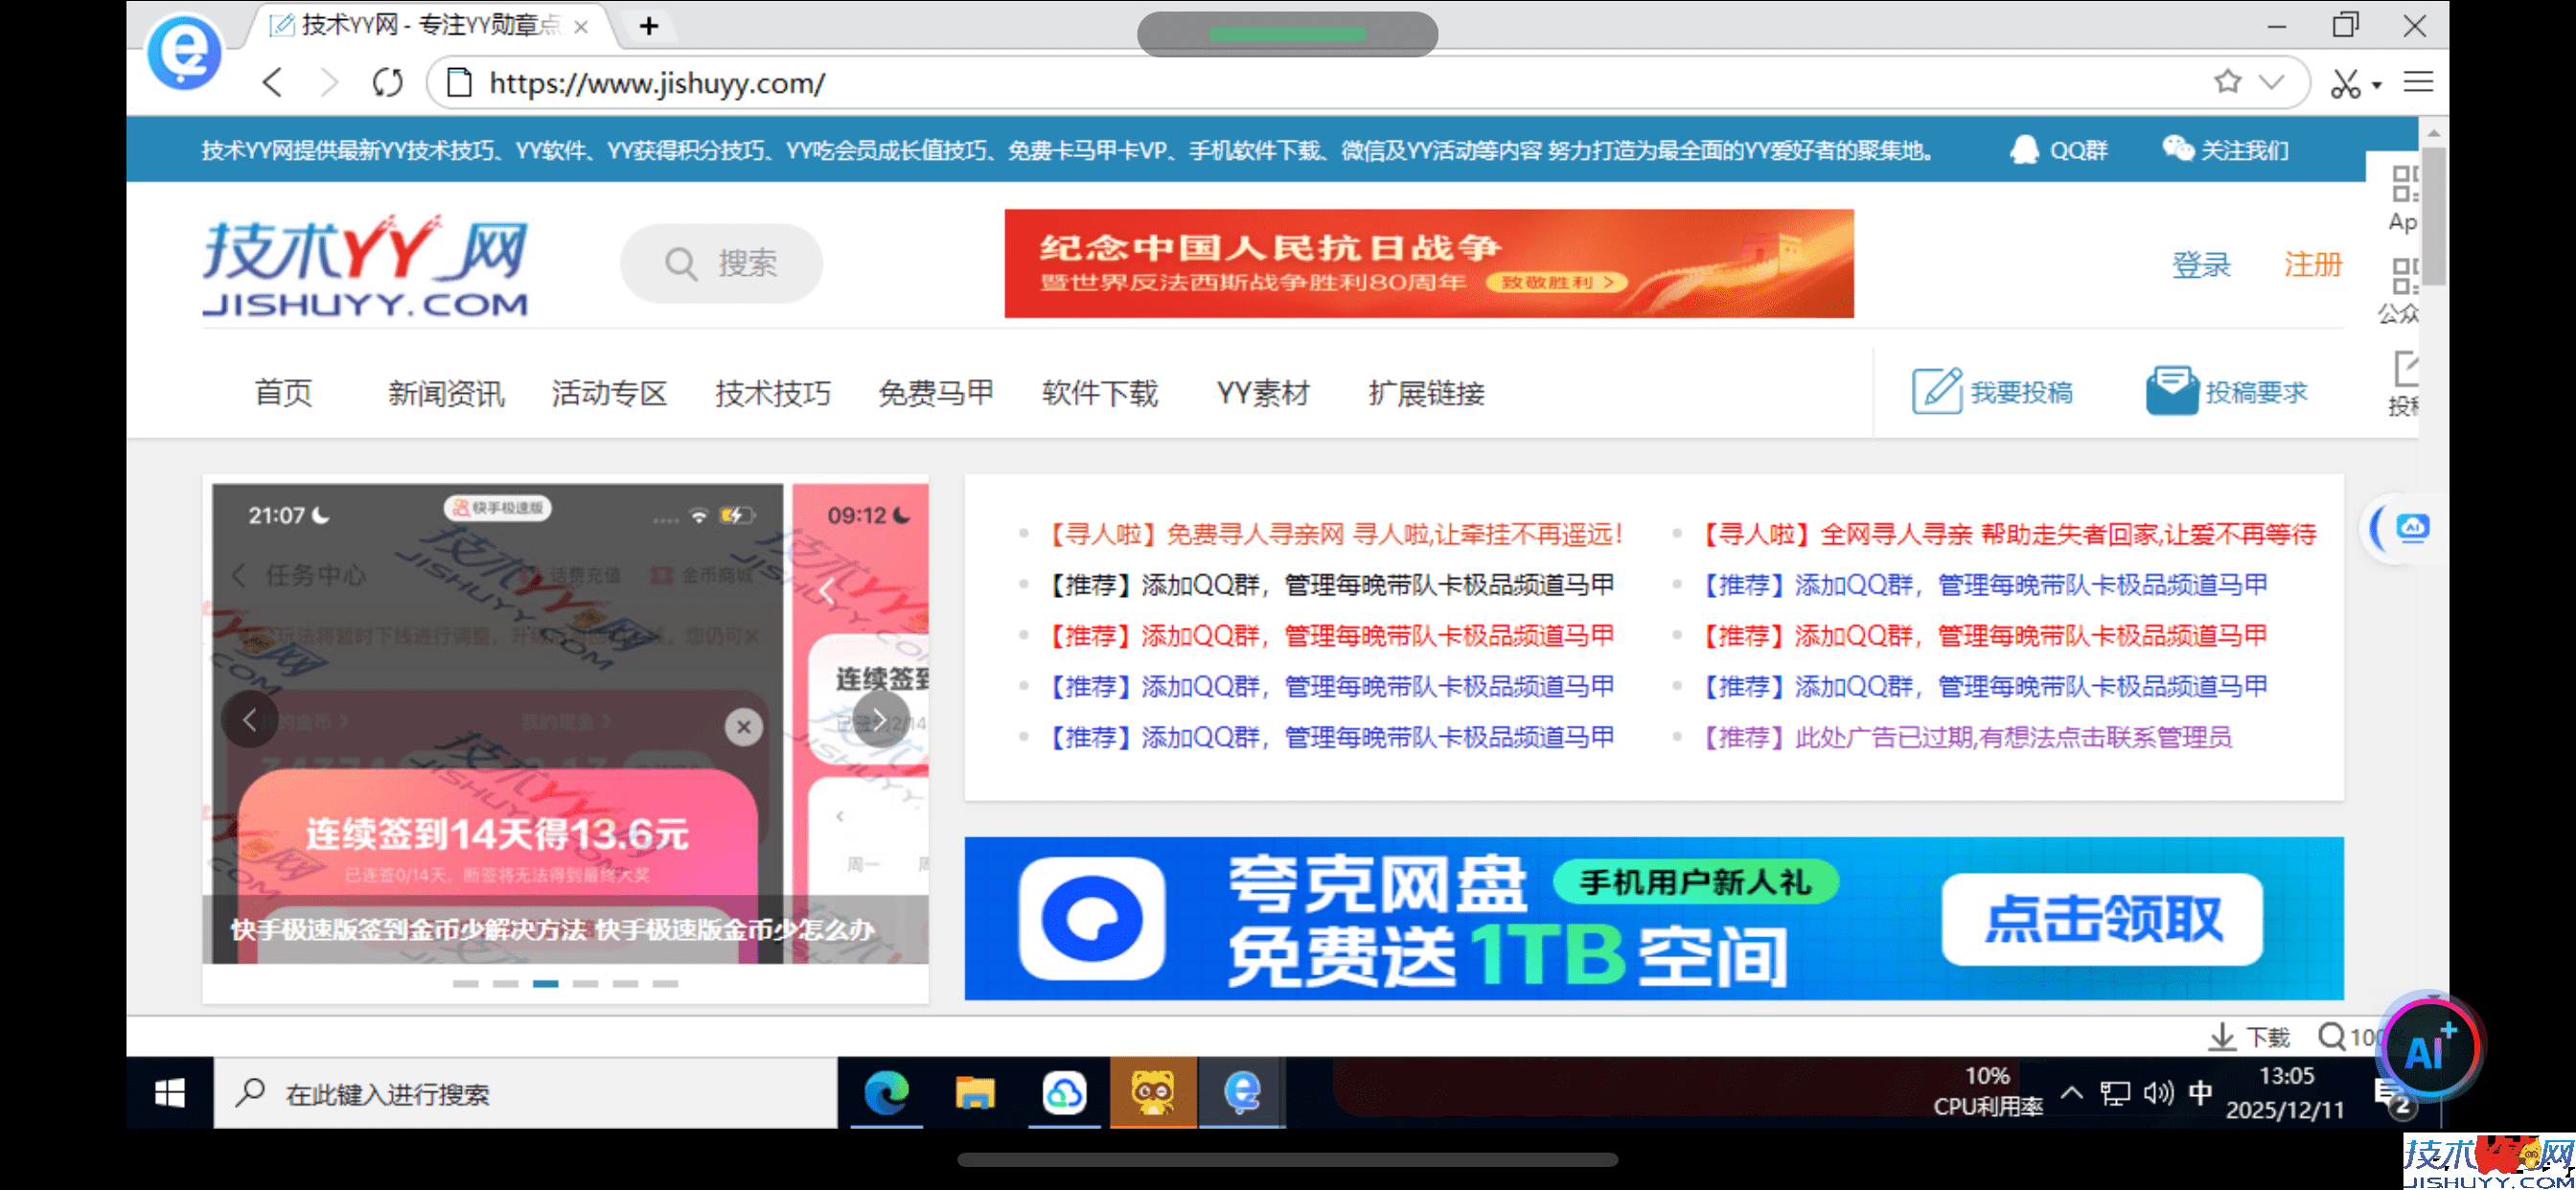Close the carousel ad with the X
The width and height of the screenshot is (2576, 1190).
[x=743, y=727]
